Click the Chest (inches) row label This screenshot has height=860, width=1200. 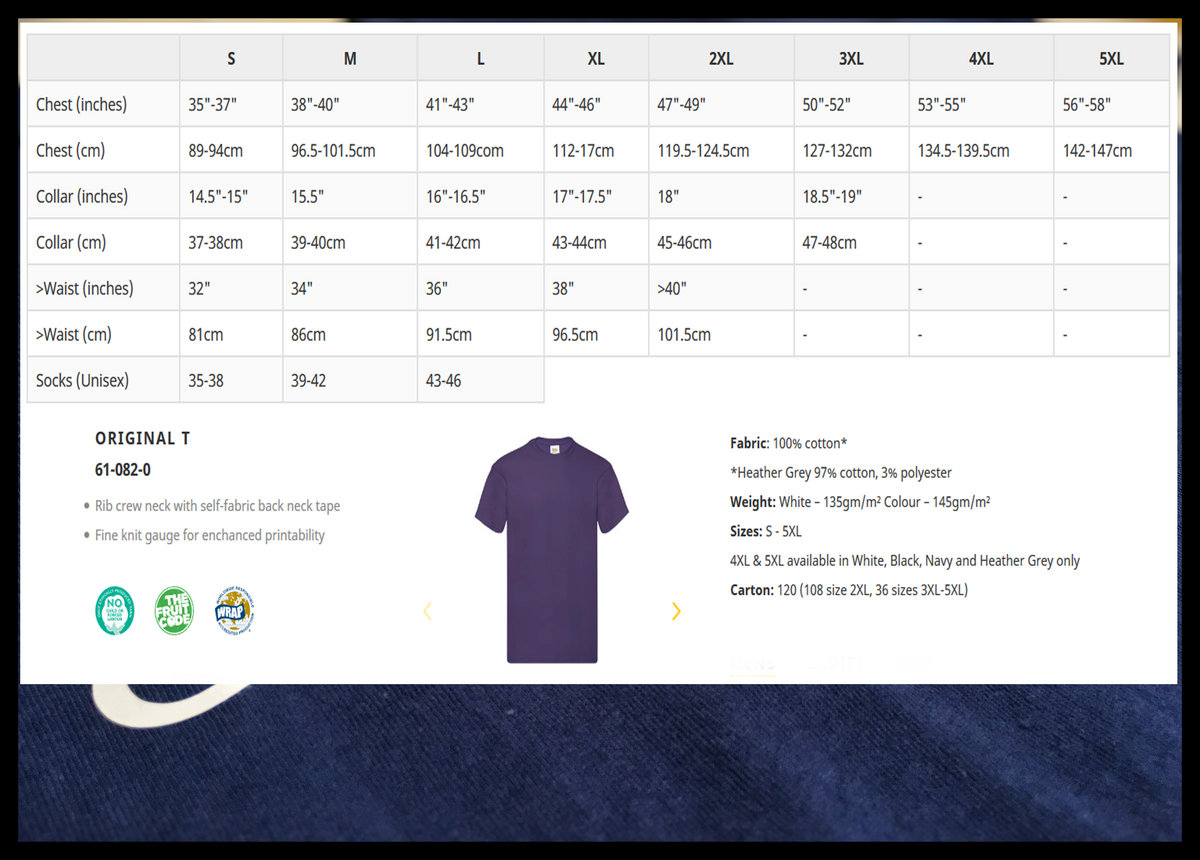coord(81,104)
